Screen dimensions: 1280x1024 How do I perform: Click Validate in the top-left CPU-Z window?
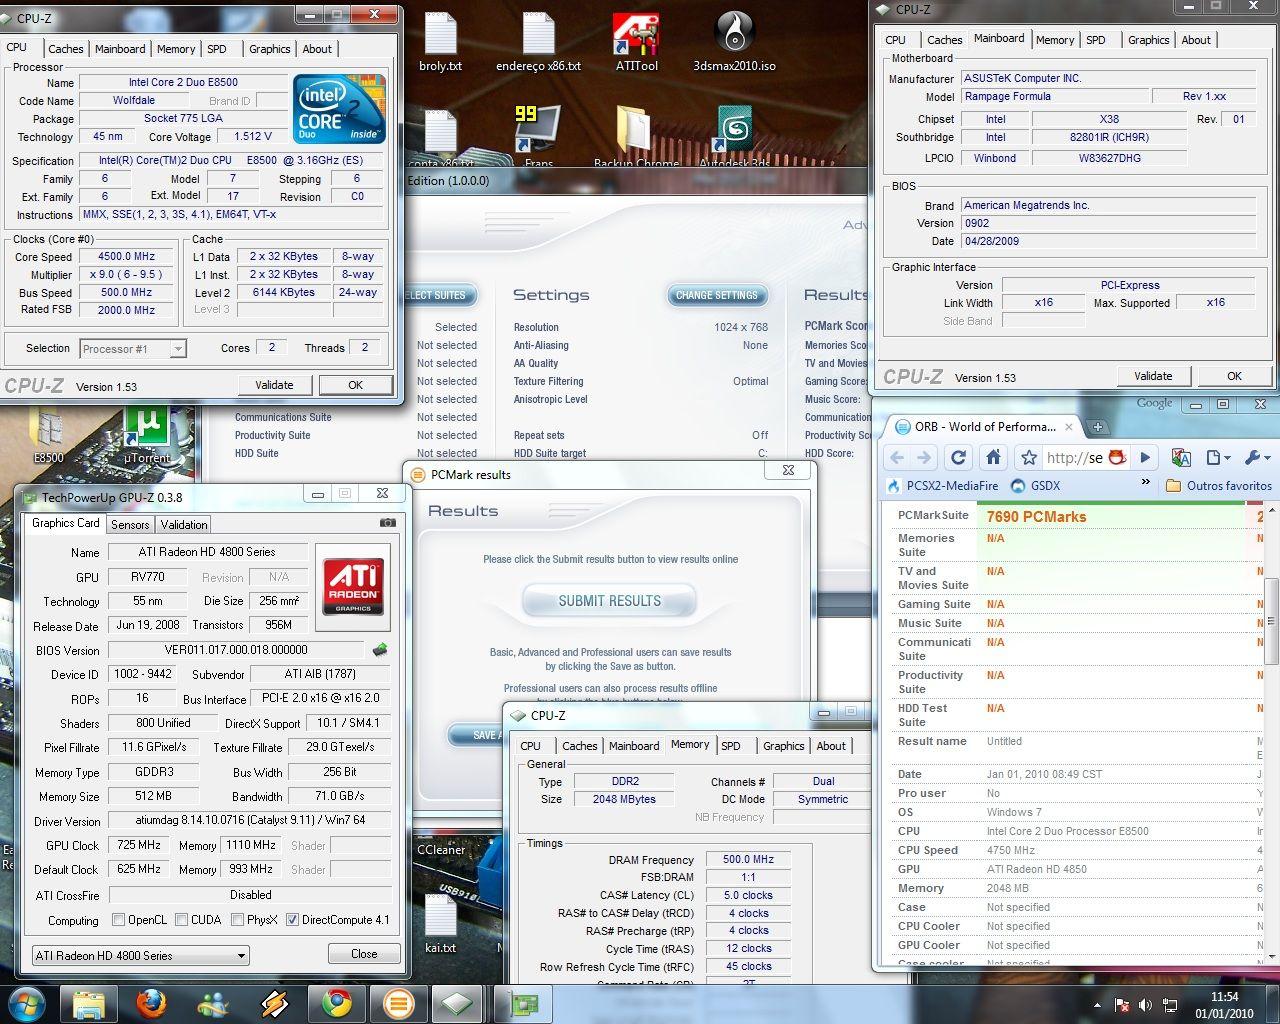(x=274, y=385)
